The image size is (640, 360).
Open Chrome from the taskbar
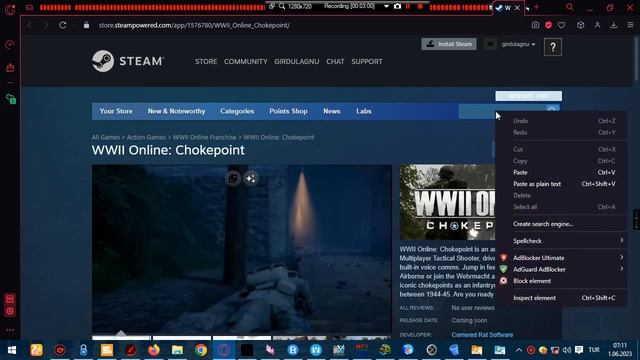200,350
